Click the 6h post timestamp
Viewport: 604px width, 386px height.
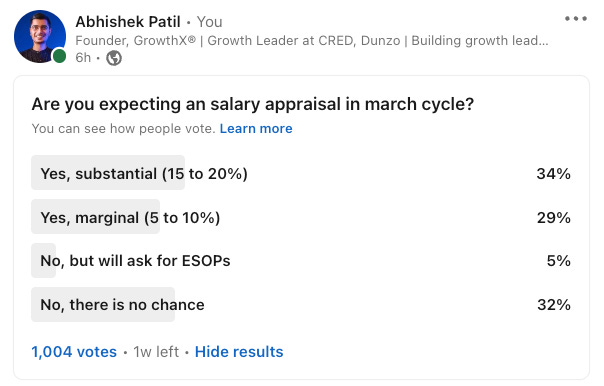pyautogui.click(x=83, y=58)
